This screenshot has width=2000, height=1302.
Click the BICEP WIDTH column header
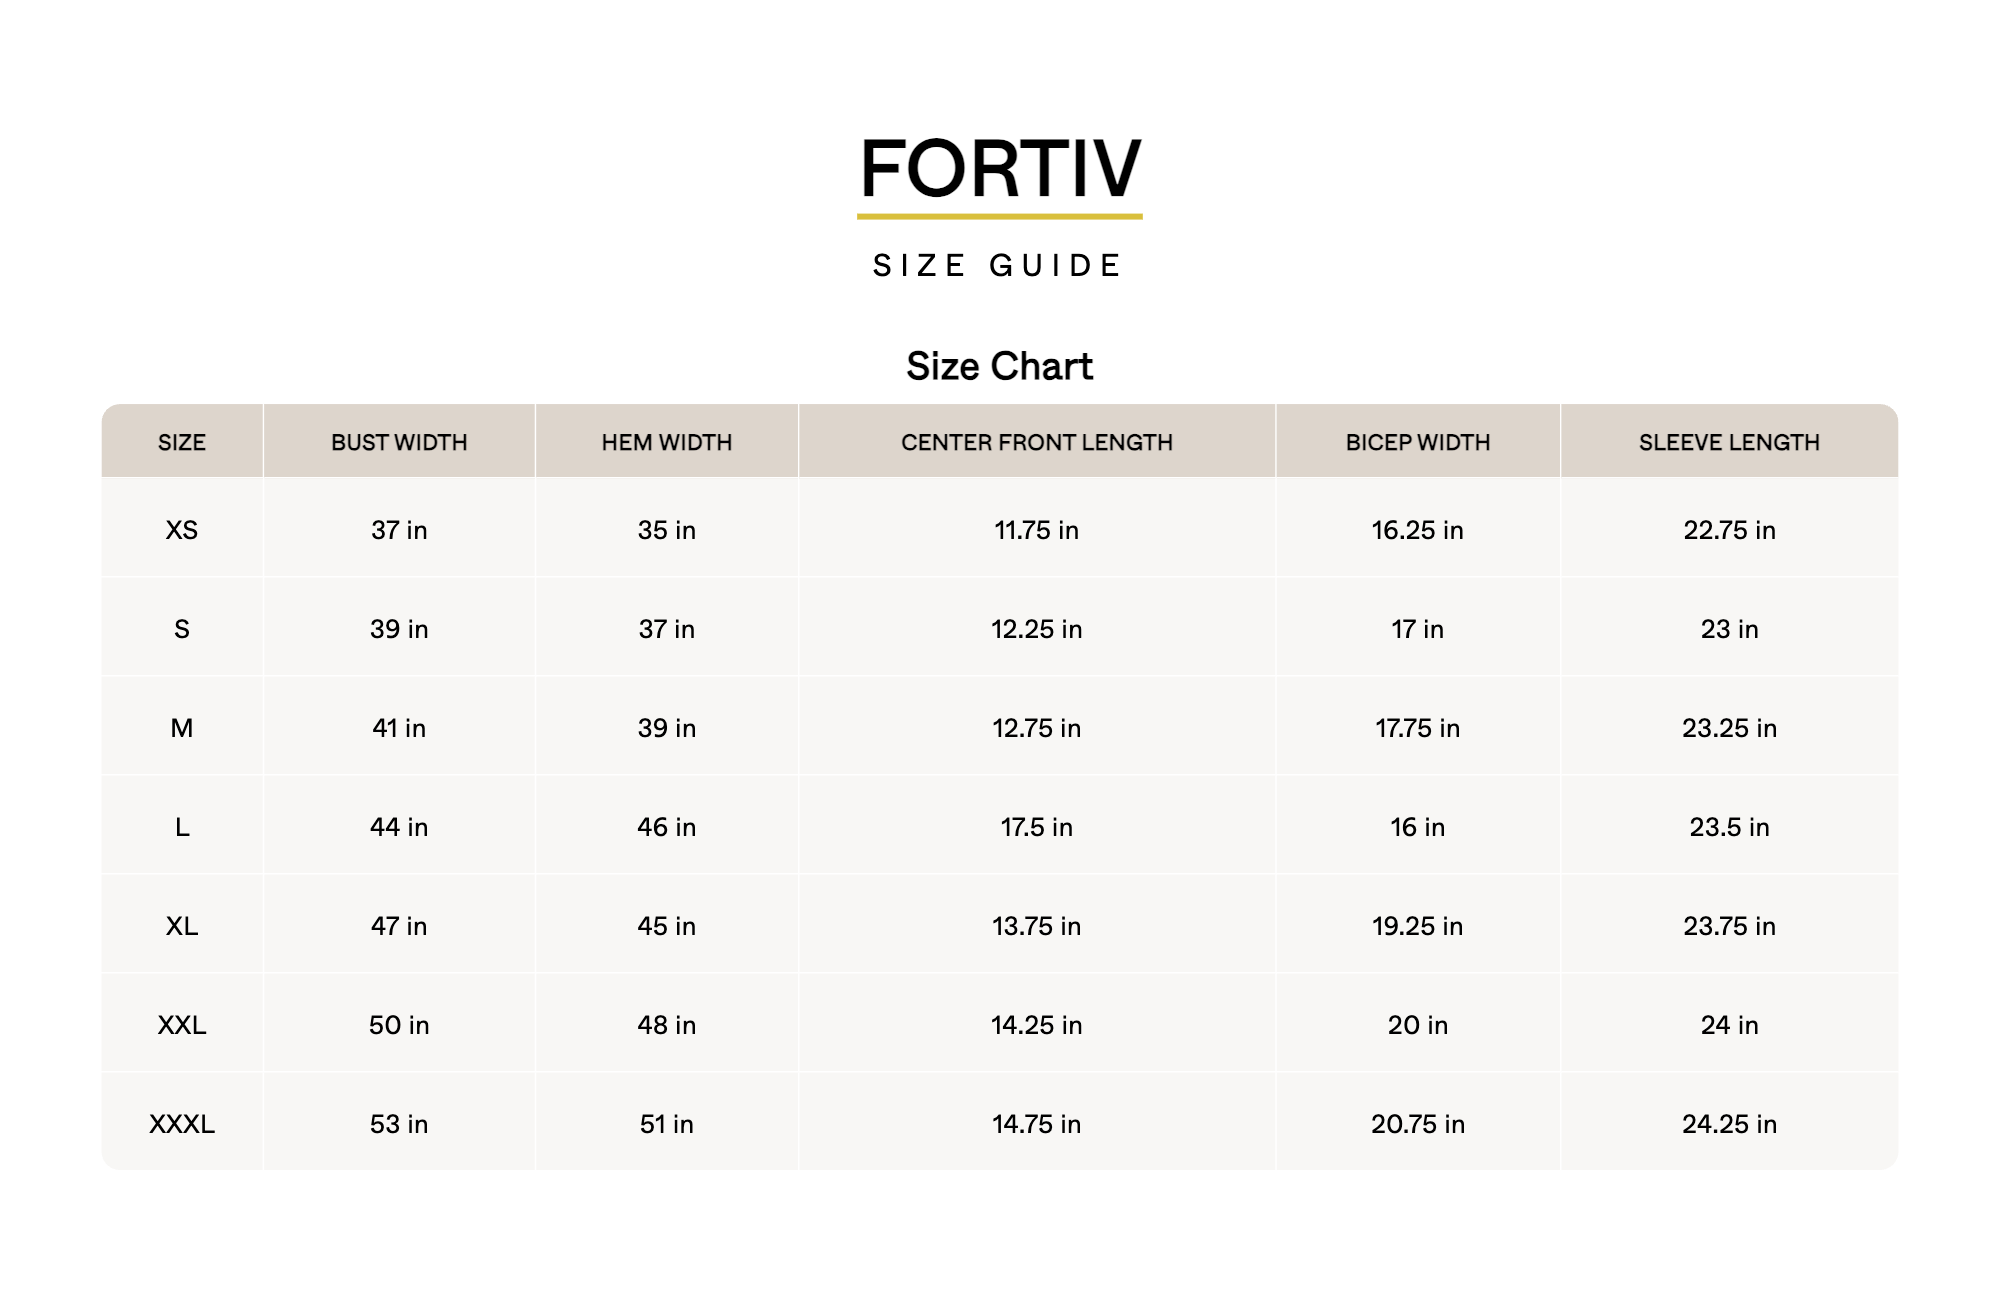1418,442
